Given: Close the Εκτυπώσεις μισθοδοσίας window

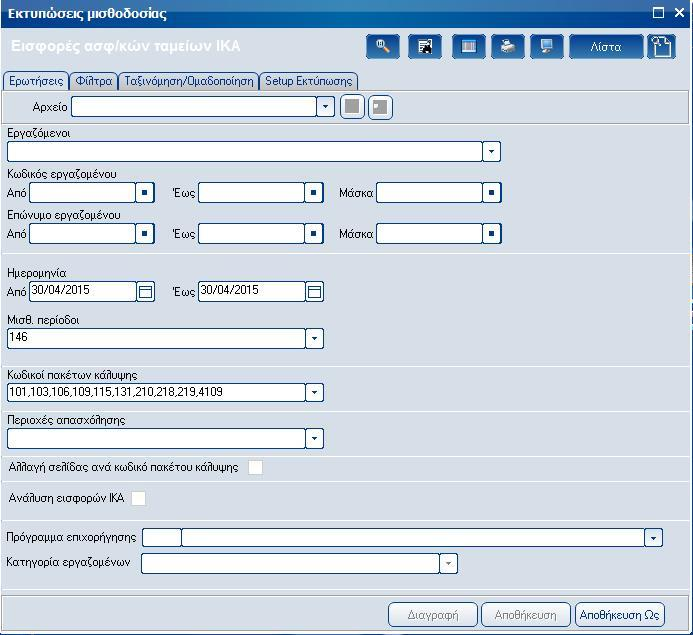Looking at the screenshot, I should click(679, 13).
